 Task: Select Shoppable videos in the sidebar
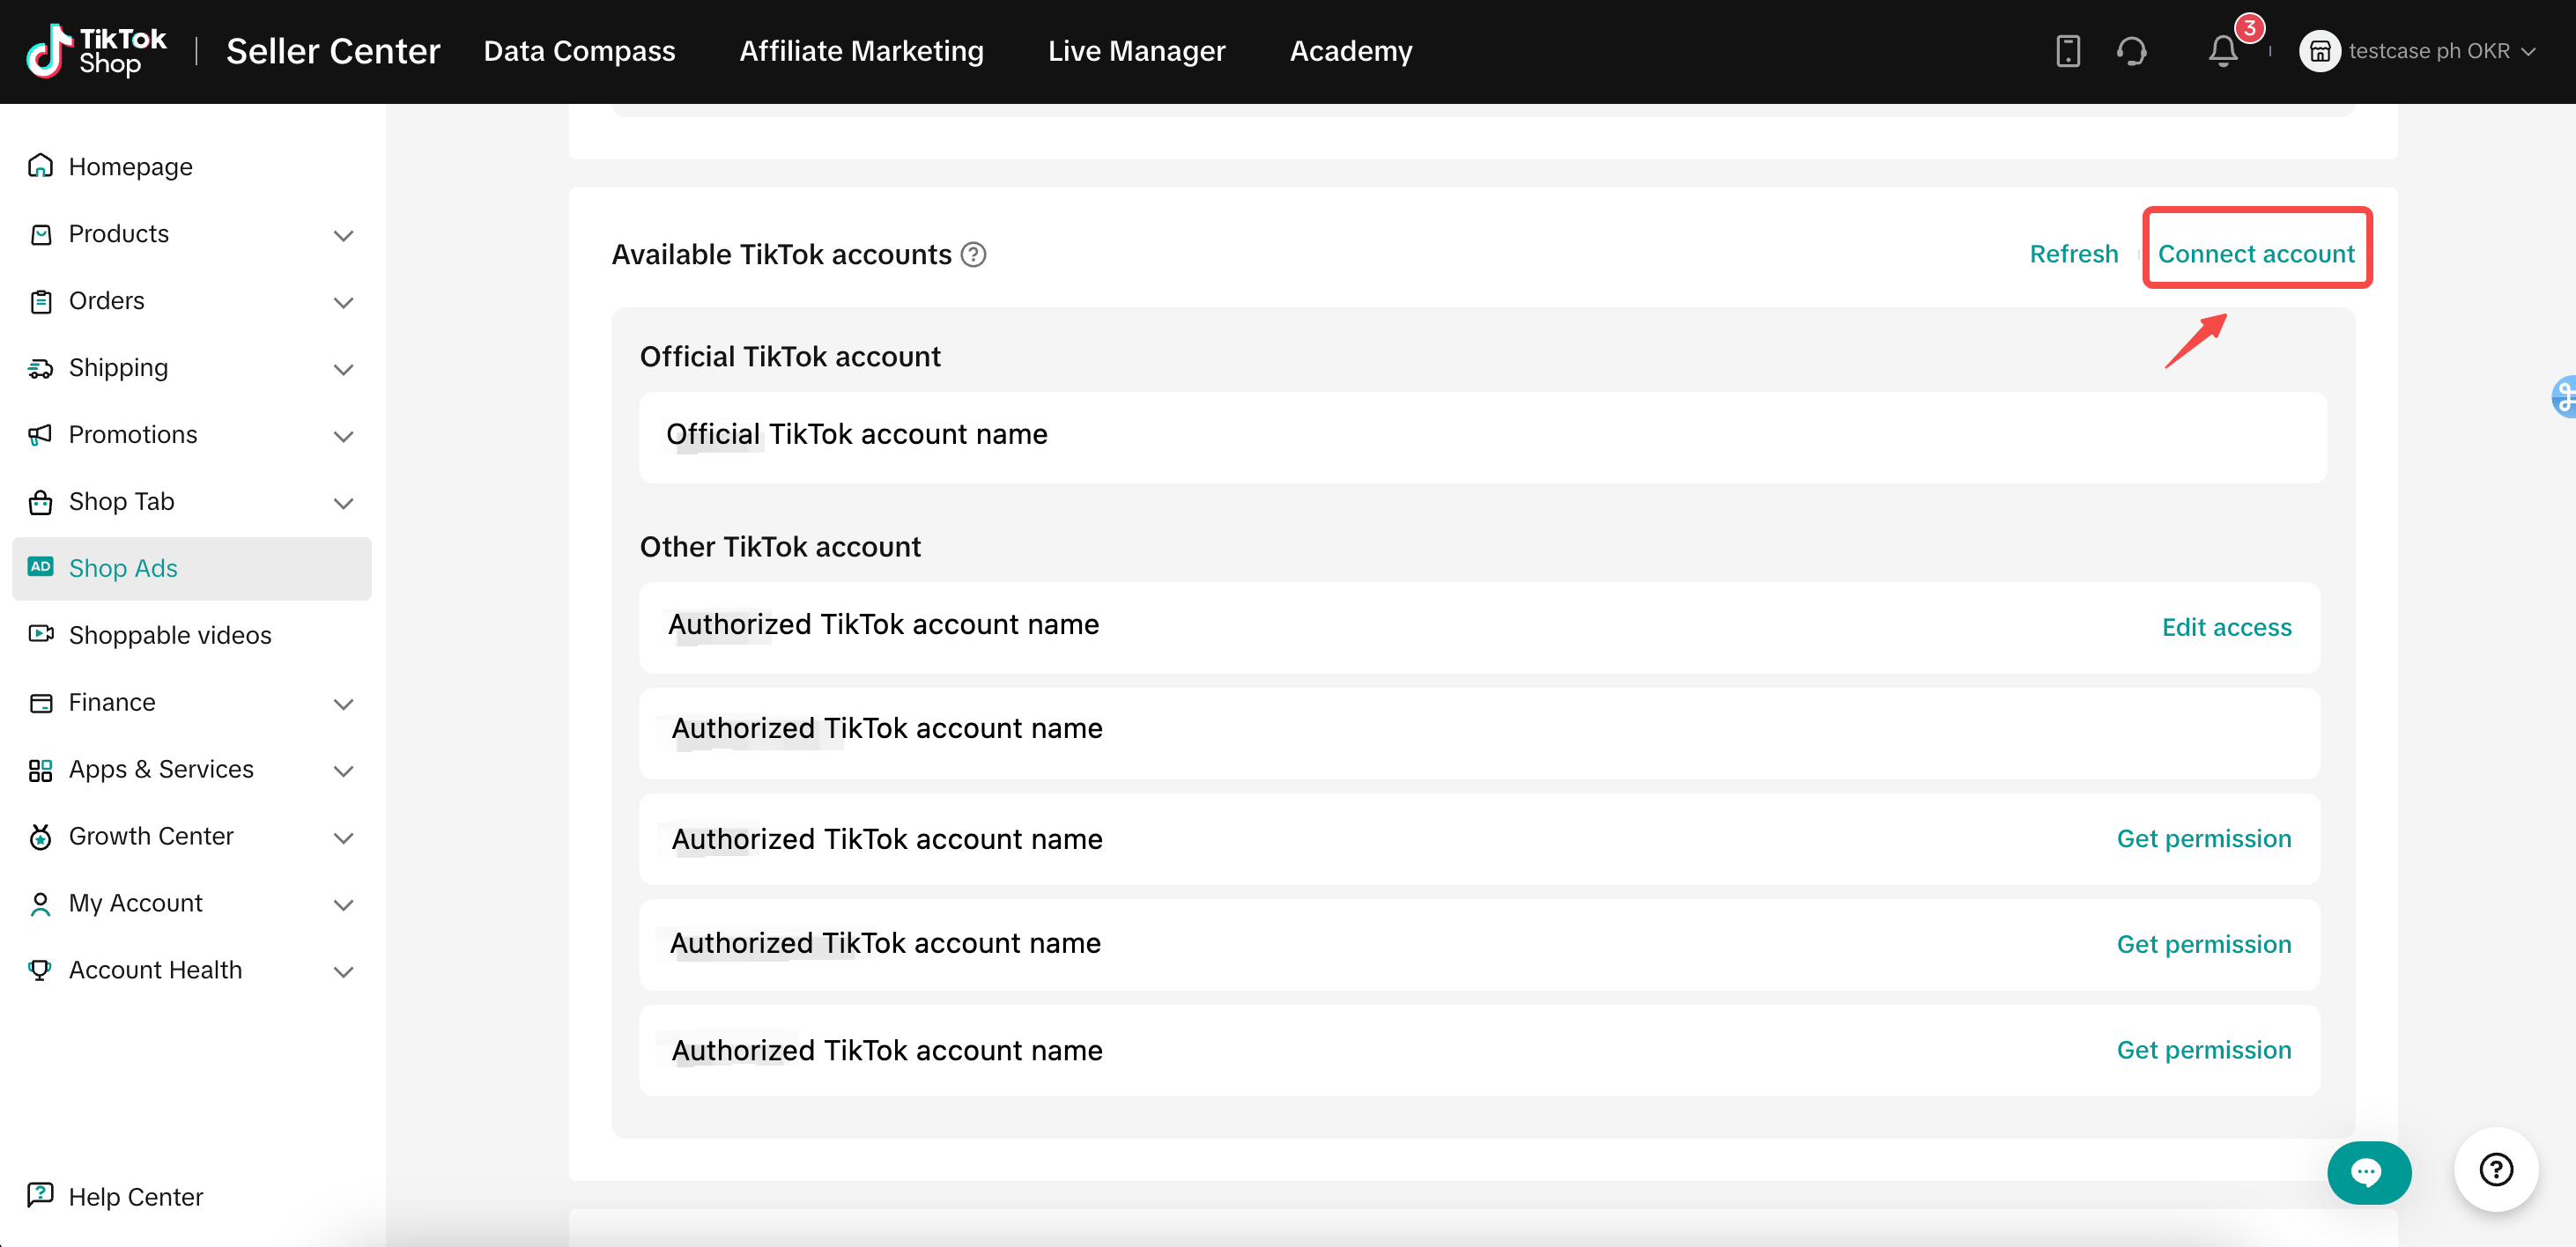coord(170,635)
